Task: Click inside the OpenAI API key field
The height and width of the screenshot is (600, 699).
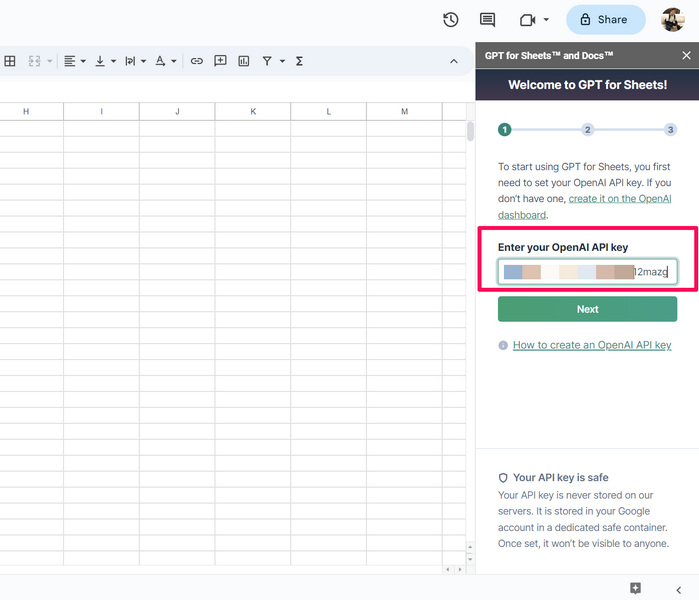Action: [587, 272]
